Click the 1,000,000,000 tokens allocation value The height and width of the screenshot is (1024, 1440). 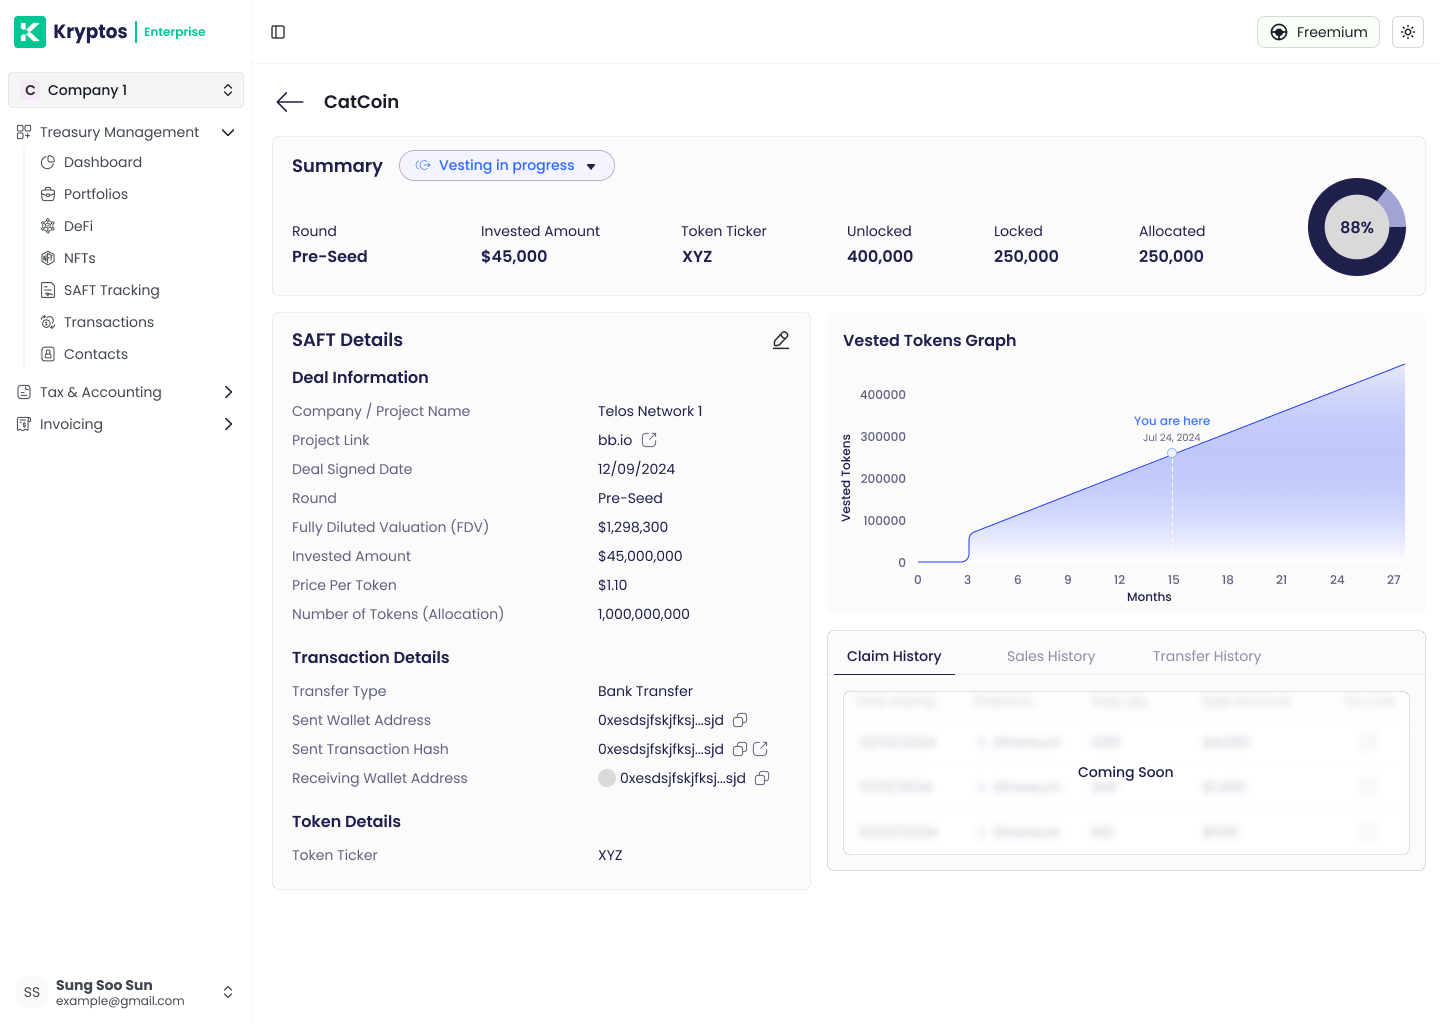(x=644, y=614)
